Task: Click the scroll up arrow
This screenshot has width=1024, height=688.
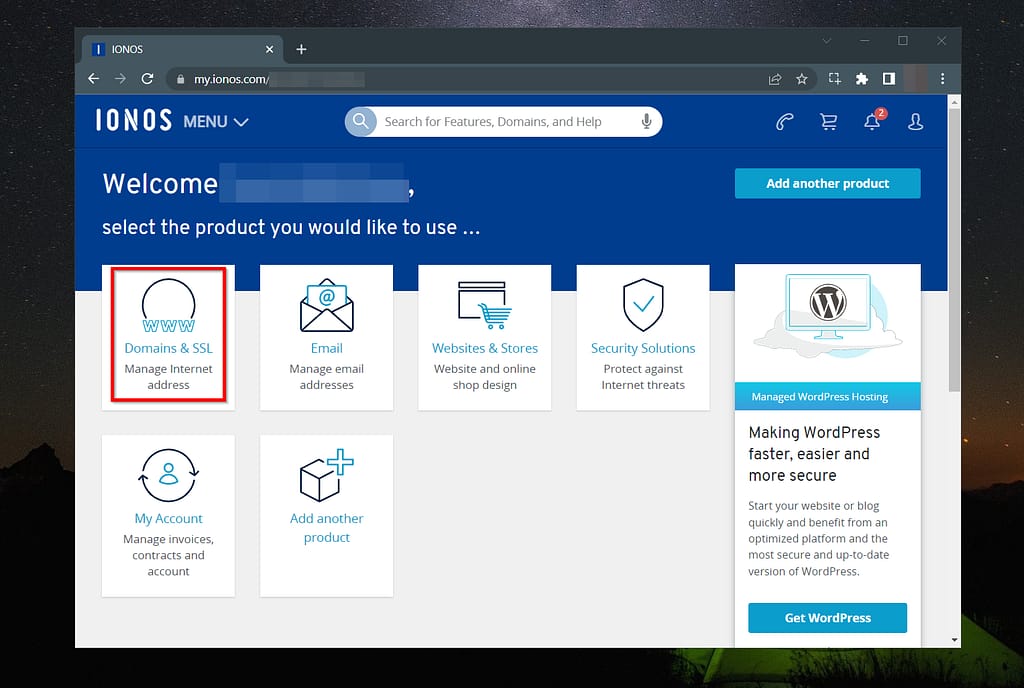Action: click(955, 102)
